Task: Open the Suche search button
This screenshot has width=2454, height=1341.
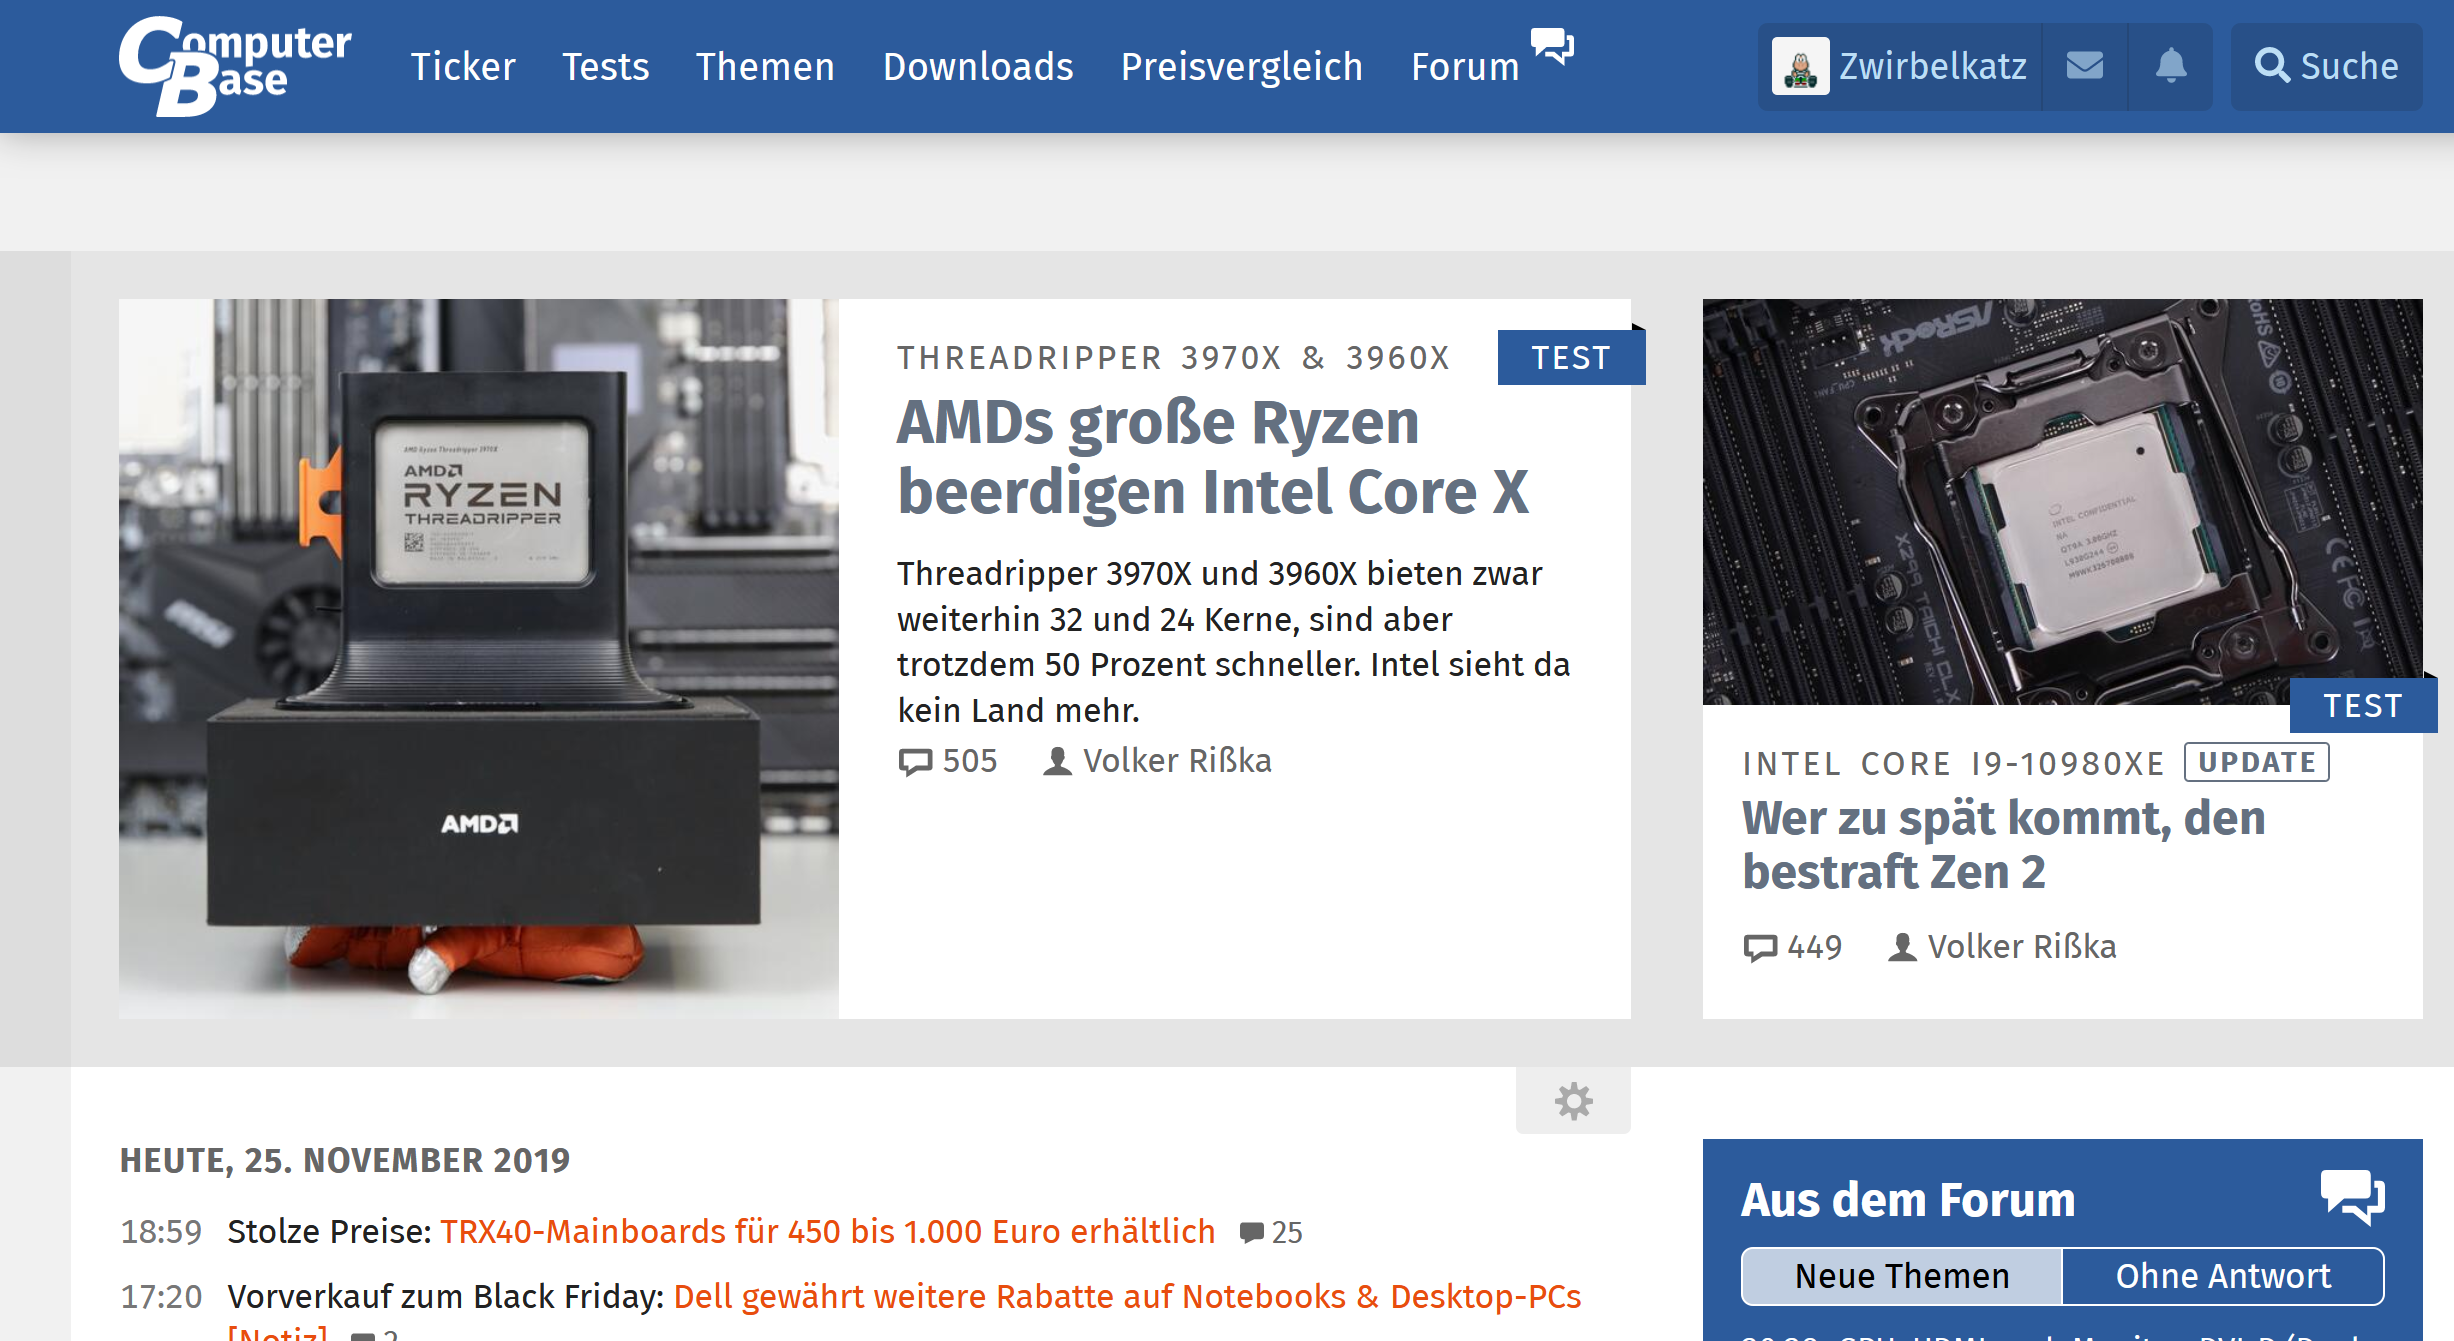Action: pos(2326,66)
